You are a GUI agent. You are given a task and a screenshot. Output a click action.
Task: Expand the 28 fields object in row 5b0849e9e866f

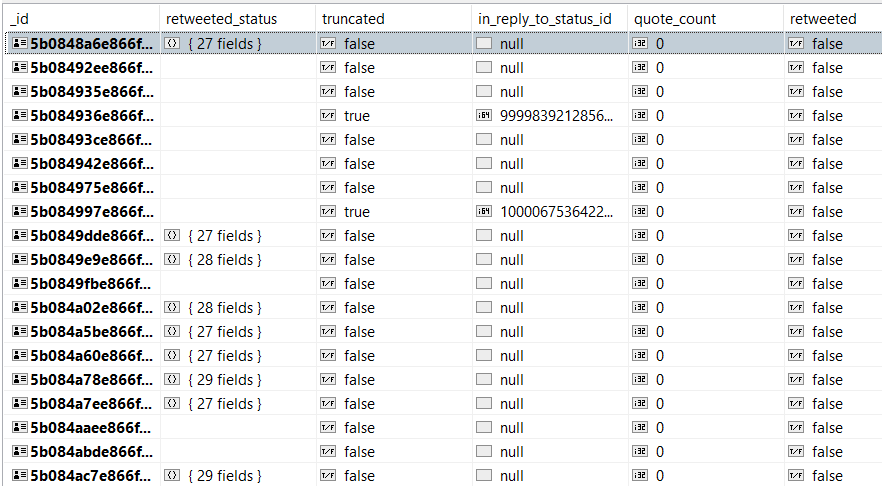point(224,260)
